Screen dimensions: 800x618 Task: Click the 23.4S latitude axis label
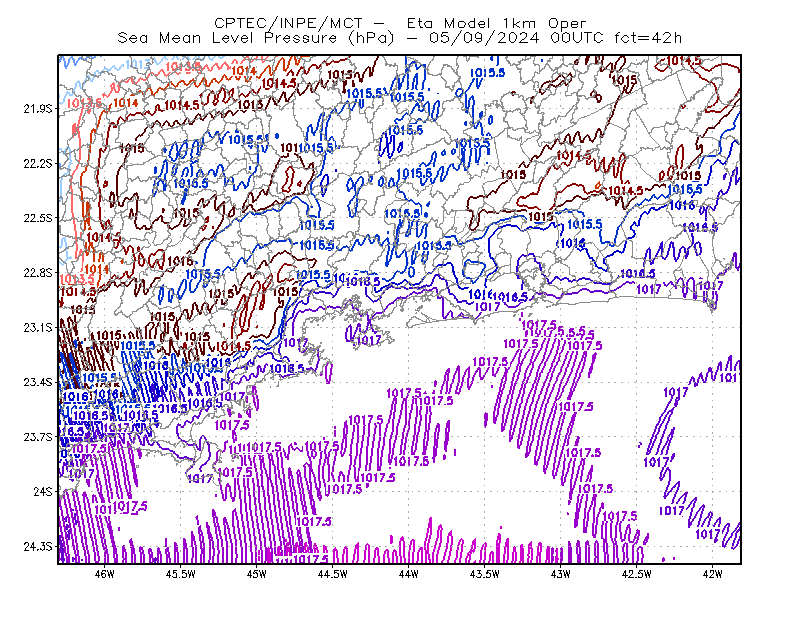pos(38,382)
